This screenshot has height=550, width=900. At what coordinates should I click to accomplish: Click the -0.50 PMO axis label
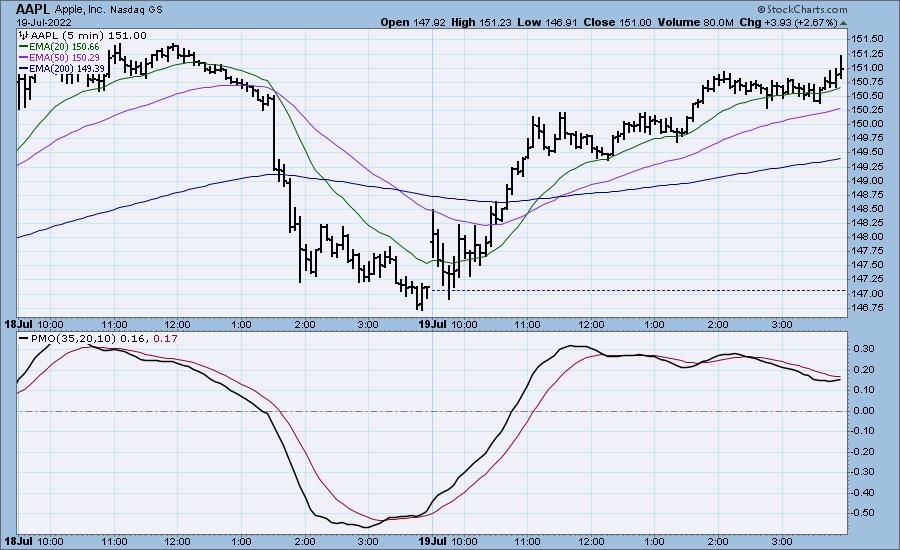865,513
